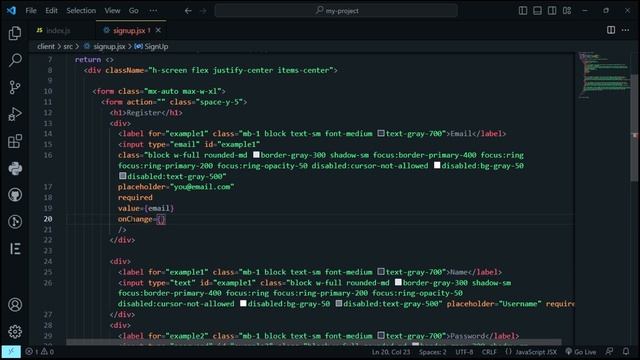Close the signup.jsx tab
This screenshot has height=360, width=640.
click(158, 30)
